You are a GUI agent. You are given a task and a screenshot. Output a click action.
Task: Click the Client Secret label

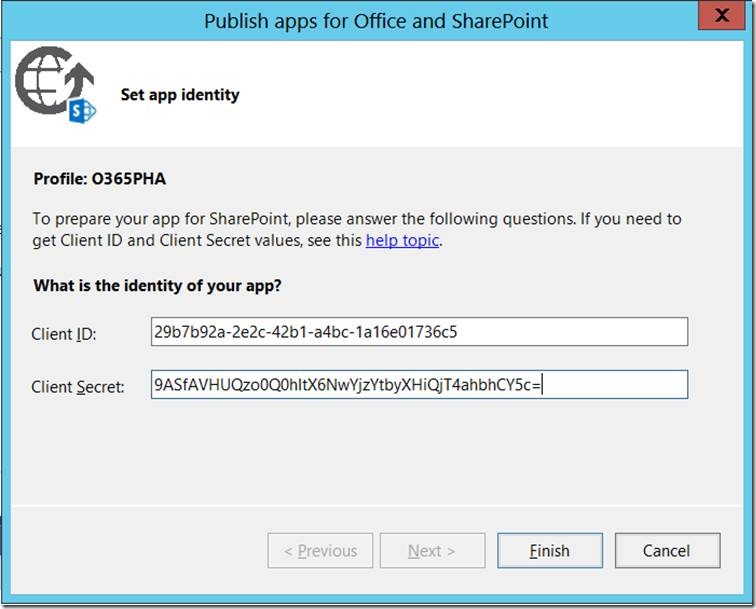coord(78,387)
